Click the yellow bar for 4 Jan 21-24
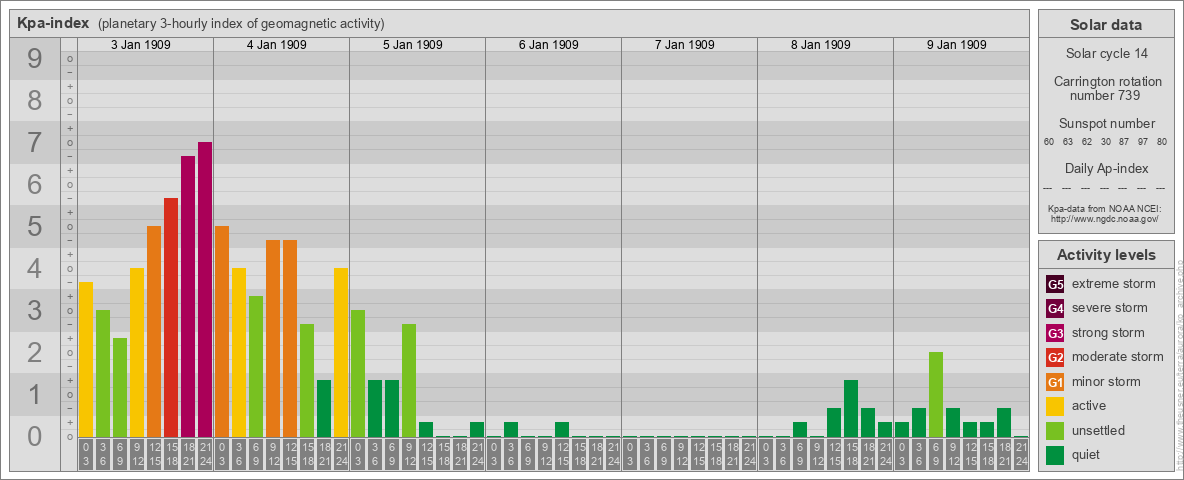This screenshot has width=1184, height=480. pyautogui.click(x=341, y=352)
